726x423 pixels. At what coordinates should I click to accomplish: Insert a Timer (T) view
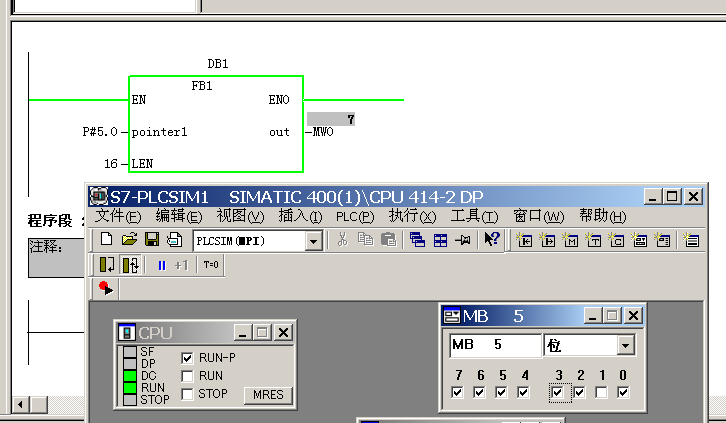[x=594, y=240]
